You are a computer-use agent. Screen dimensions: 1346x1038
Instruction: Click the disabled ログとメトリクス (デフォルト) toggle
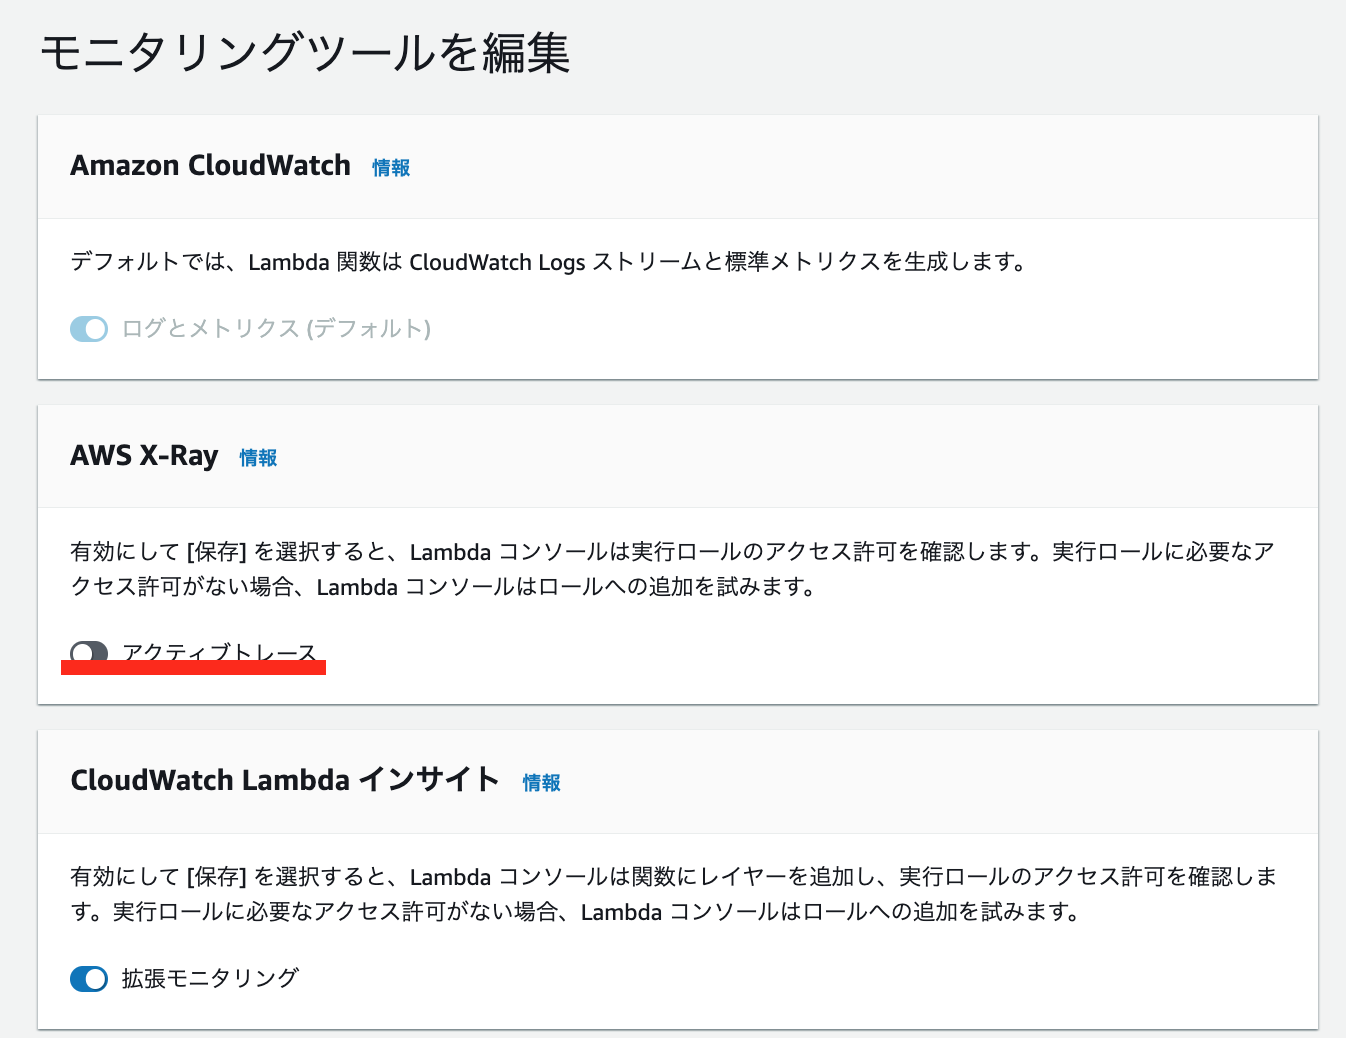click(x=89, y=329)
